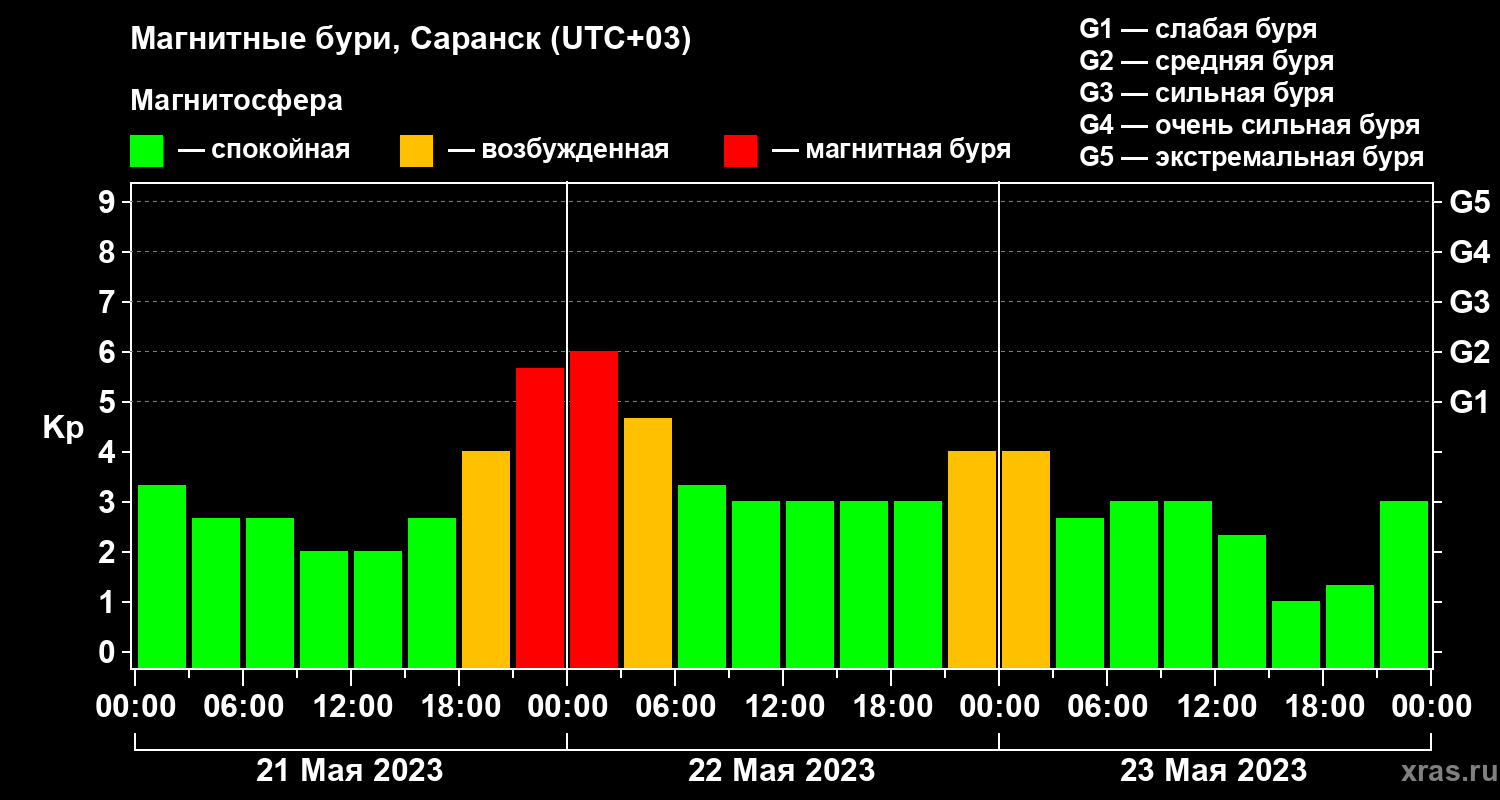
Task: Click the final '00:00' time label on the axis
Action: click(x=1430, y=706)
